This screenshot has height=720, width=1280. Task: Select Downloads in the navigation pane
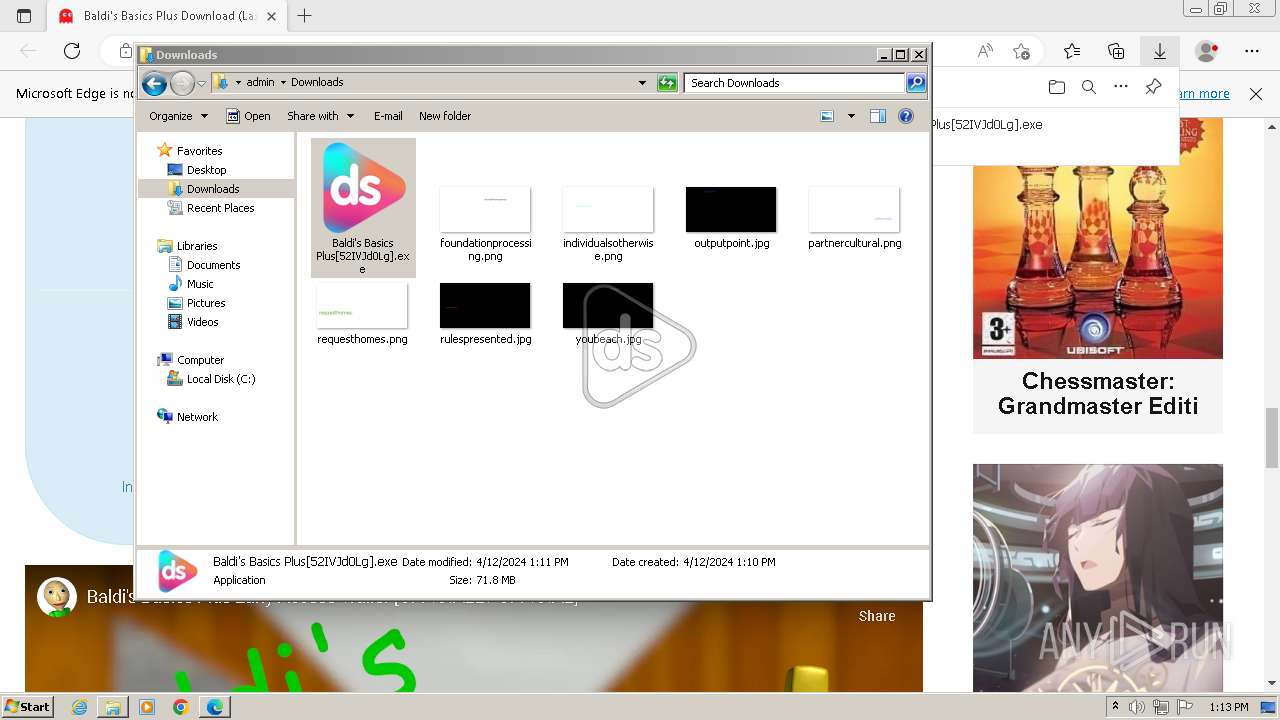(x=213, y=189)
